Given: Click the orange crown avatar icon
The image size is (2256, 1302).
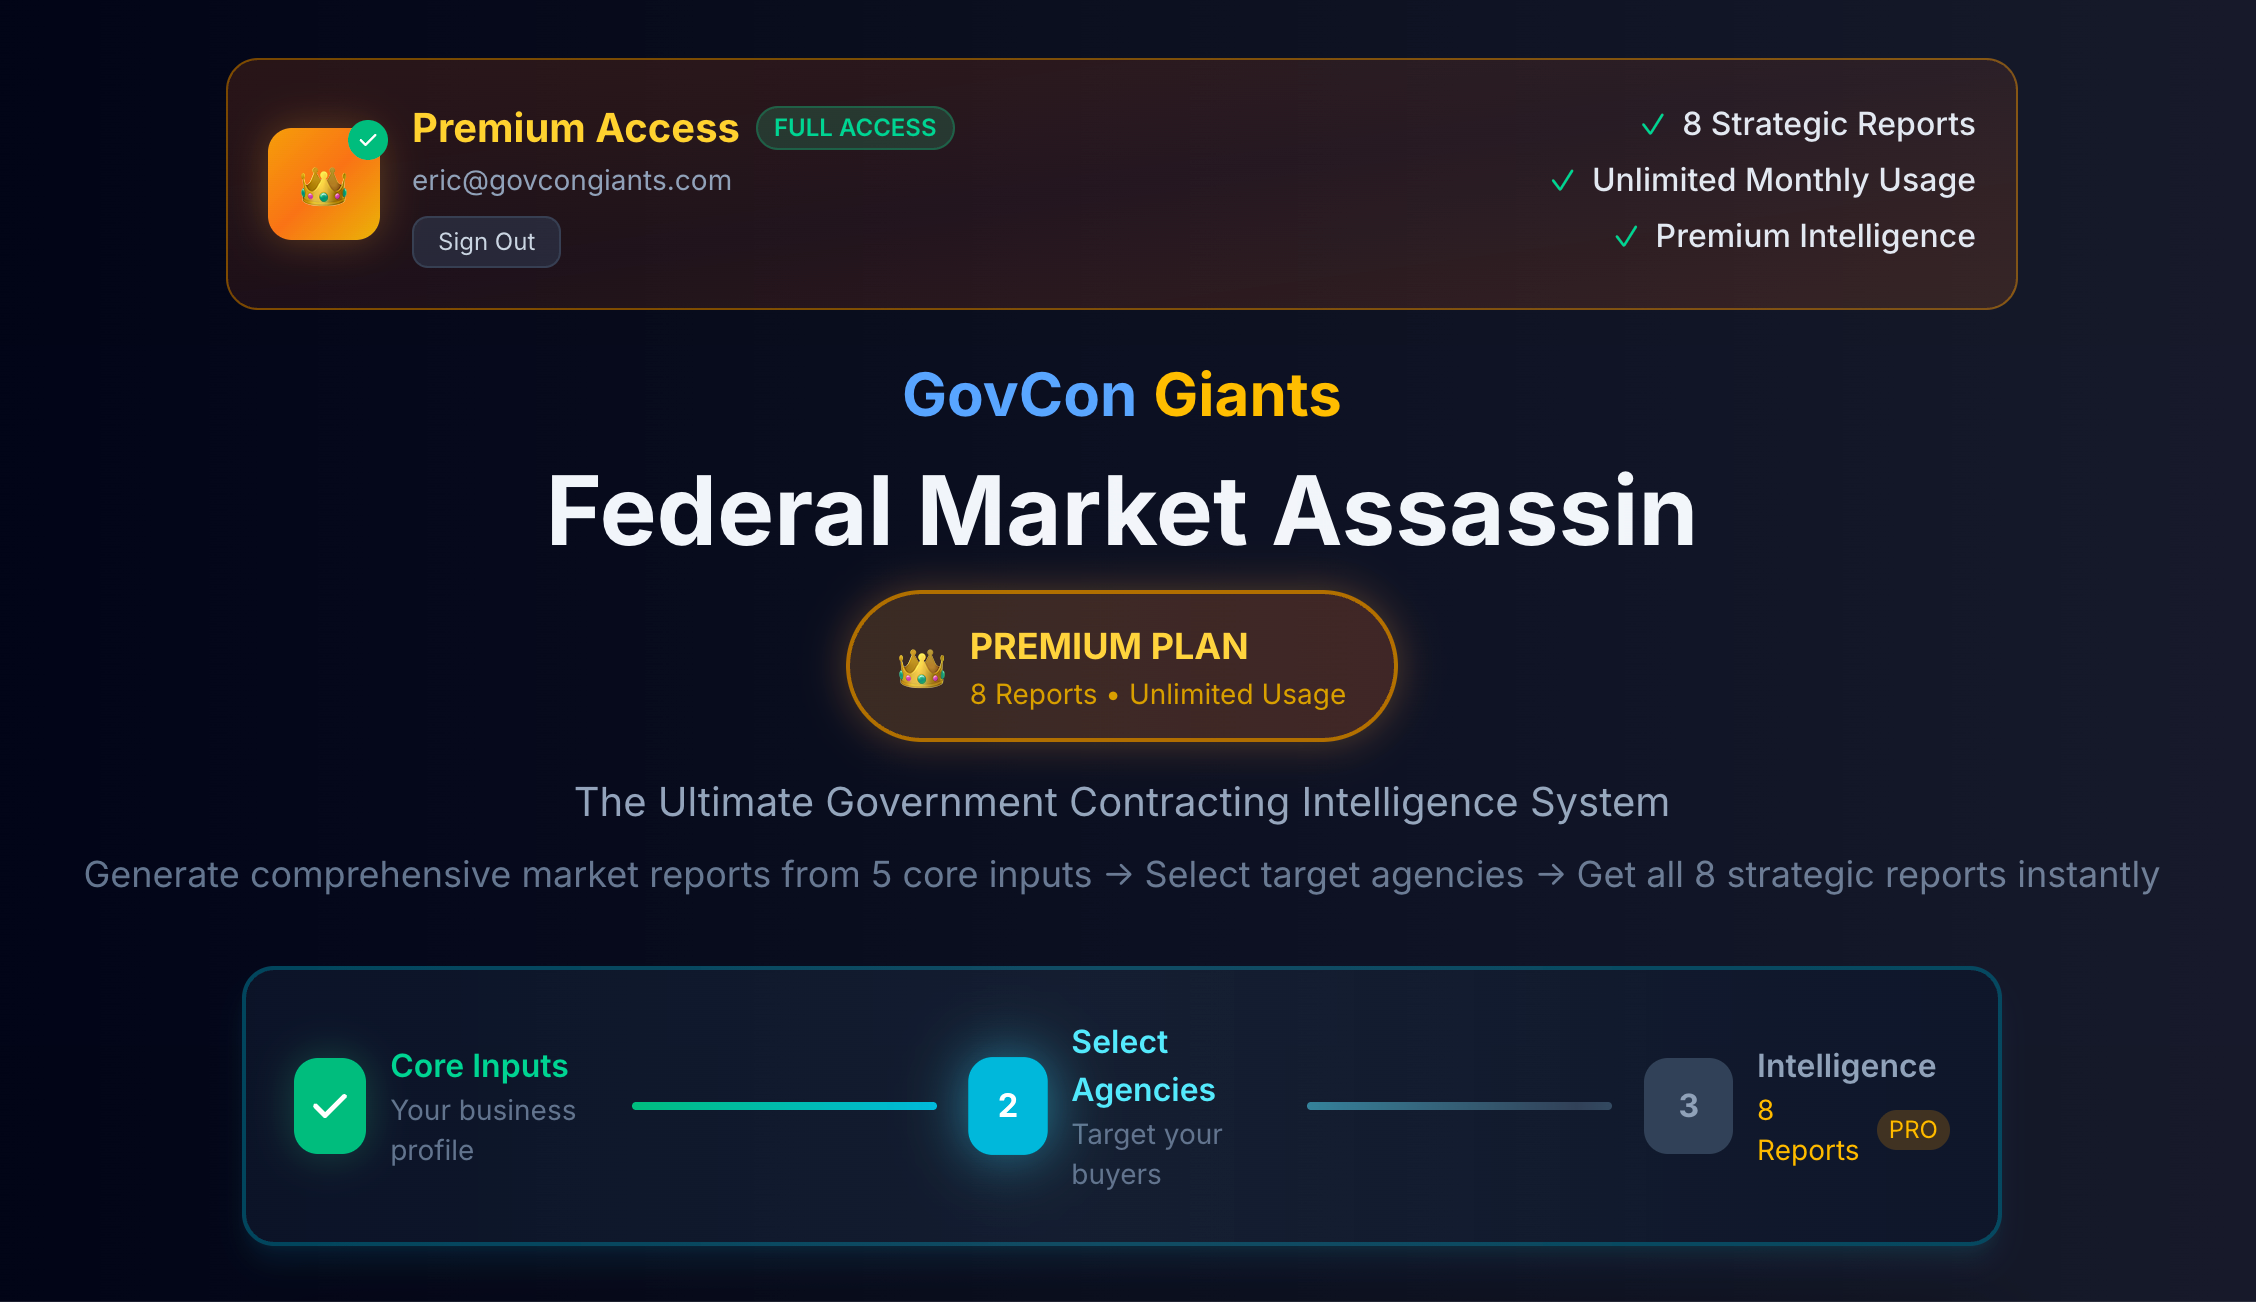Looking at the screenshot, I should 323,186.
